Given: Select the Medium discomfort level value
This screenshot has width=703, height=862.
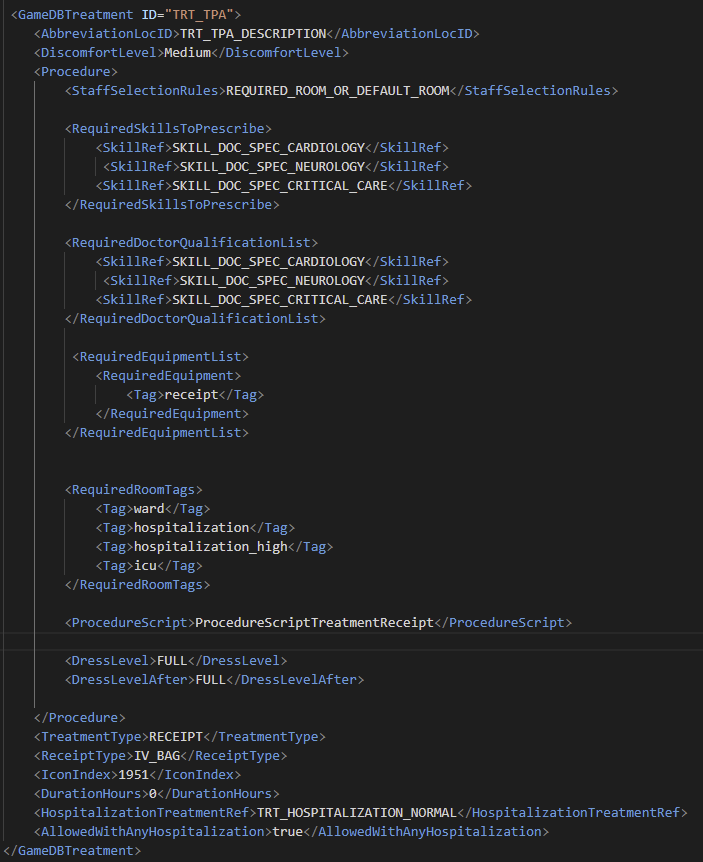Looking at the screenshot, I should tap(187, 53).
